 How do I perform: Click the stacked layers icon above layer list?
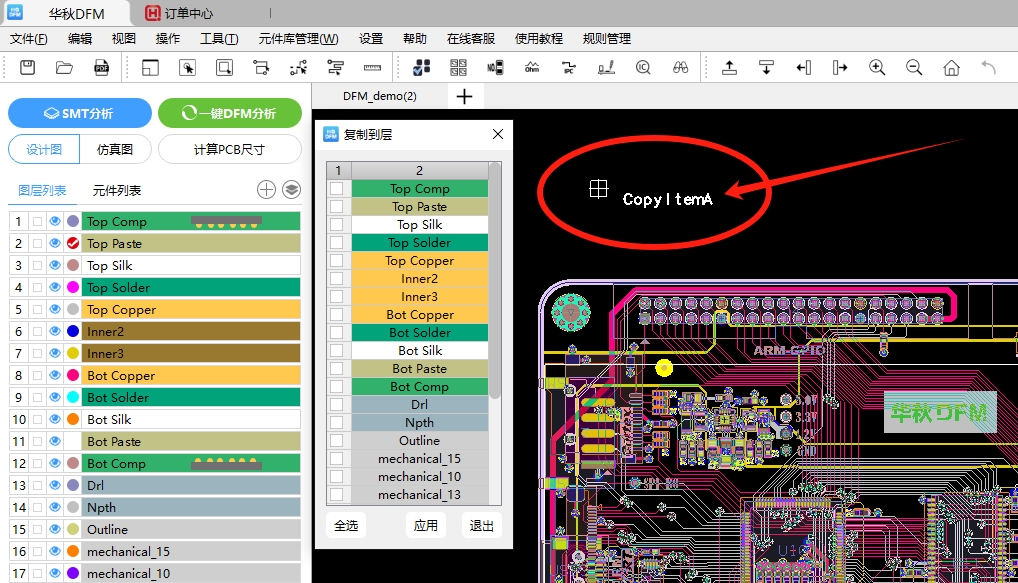(291, 190)
